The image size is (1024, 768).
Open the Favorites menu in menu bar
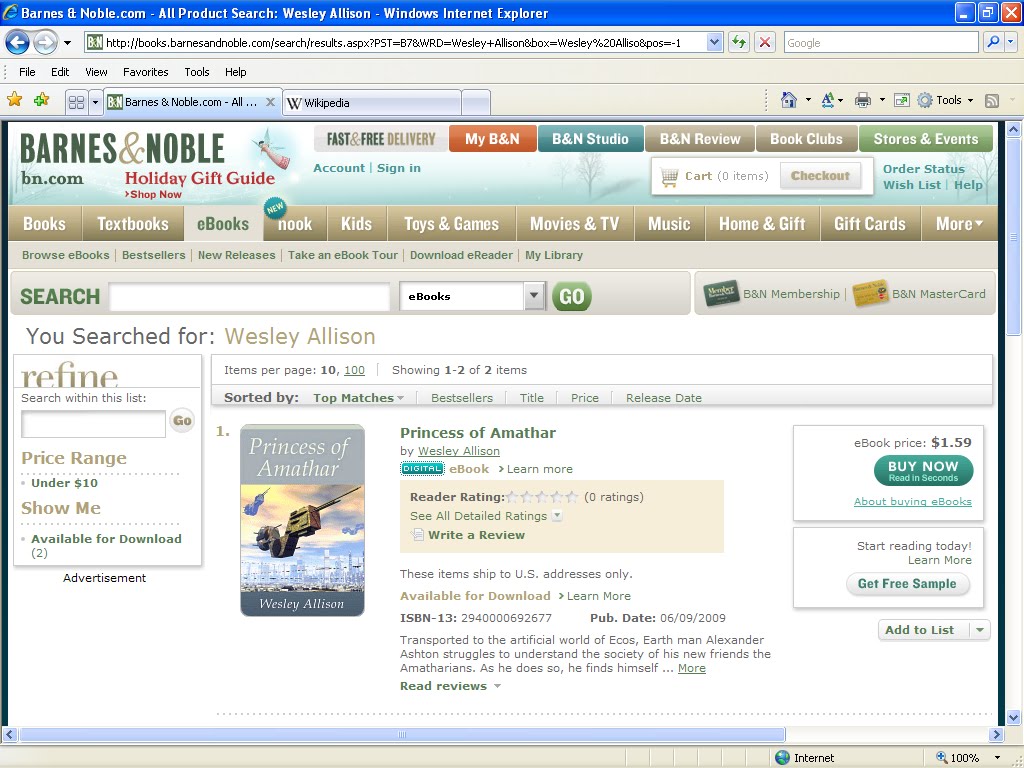click(x=145, y=72)
